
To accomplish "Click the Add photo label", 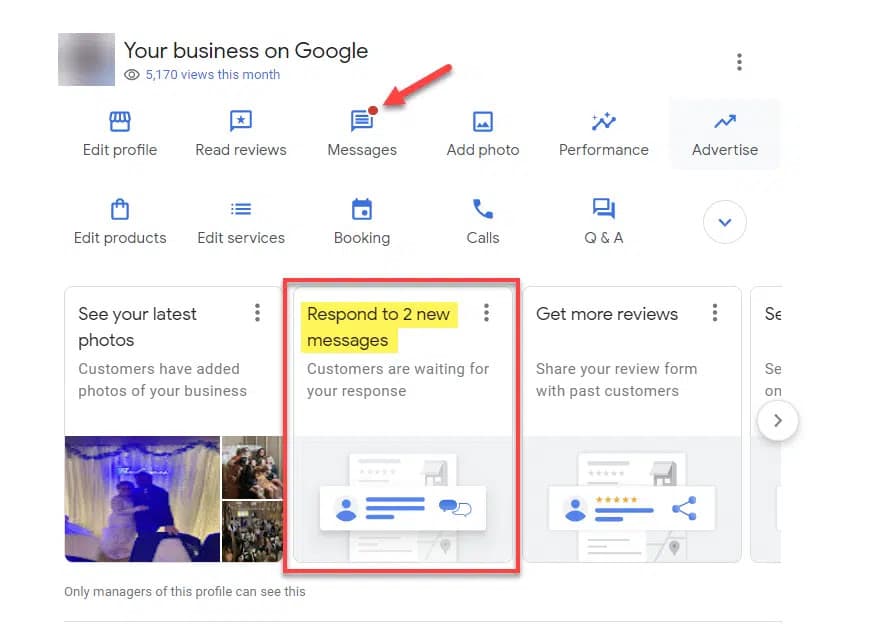I will tap(483, 150).
